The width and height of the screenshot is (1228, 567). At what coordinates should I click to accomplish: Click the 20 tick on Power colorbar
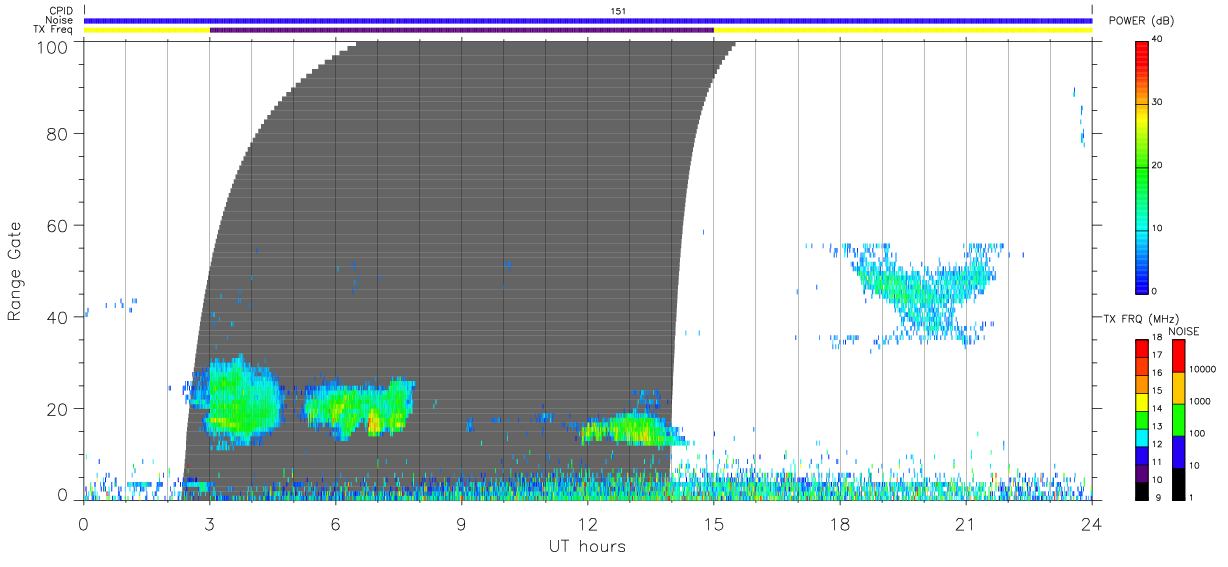1158,165
